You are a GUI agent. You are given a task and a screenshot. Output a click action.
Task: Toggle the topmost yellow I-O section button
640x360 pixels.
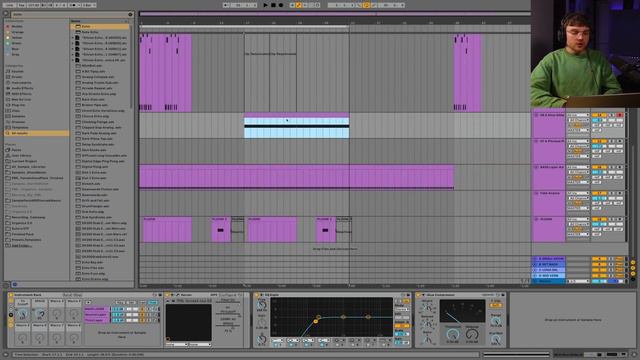[633, 262]
